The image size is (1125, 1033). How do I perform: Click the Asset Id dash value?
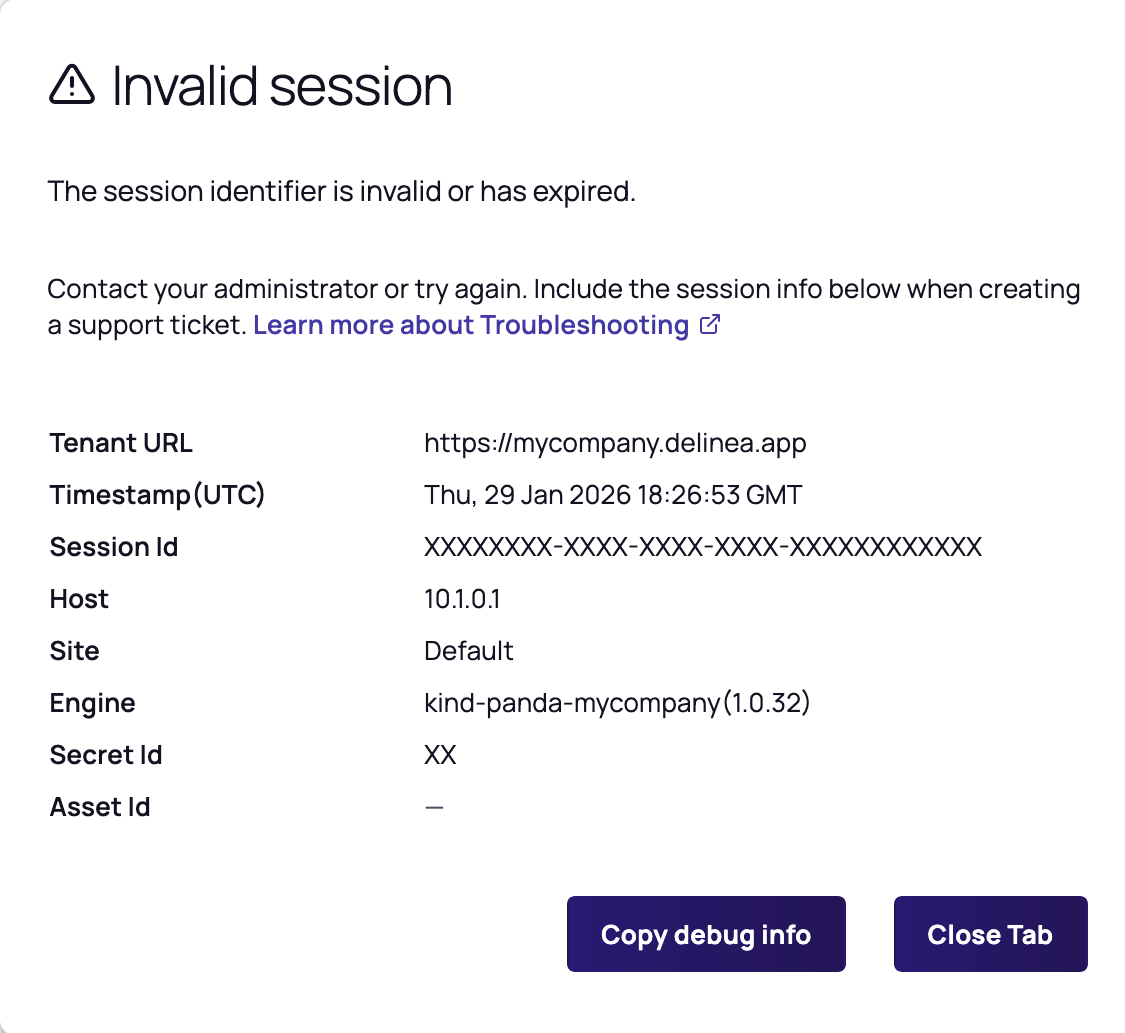[434, 807]
